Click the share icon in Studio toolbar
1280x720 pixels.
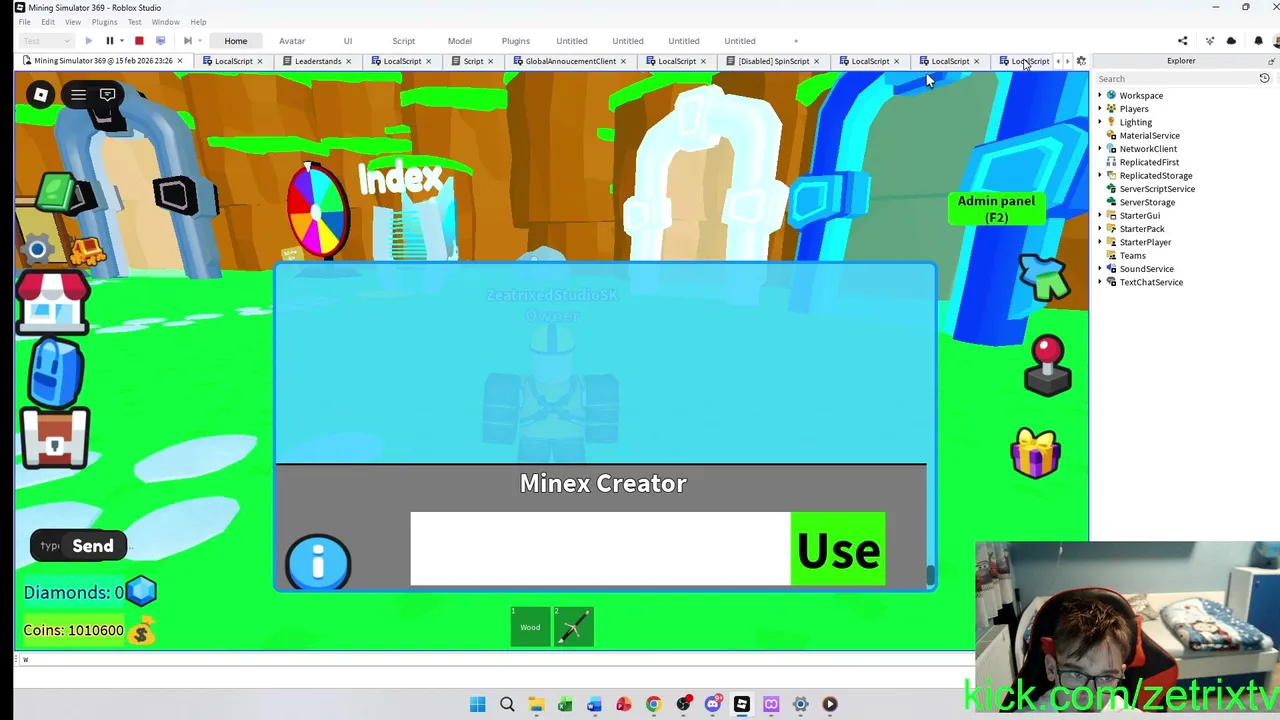pos(1182,41)
